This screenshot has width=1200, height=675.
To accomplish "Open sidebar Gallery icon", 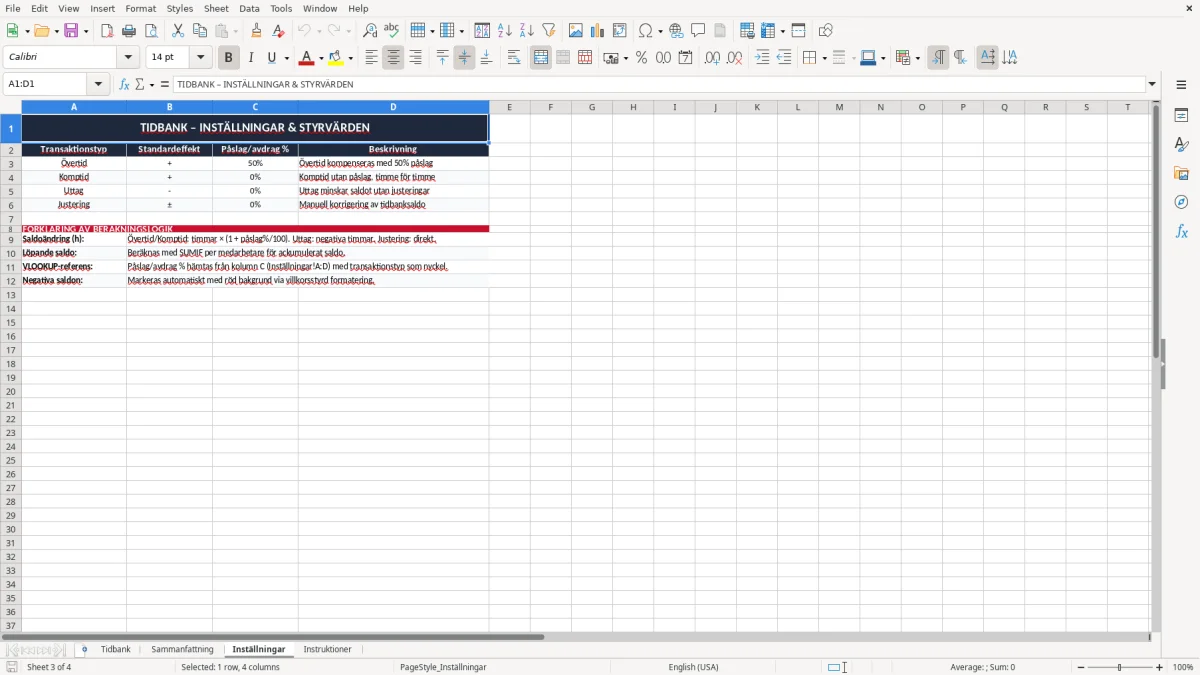I will 1181,174.
